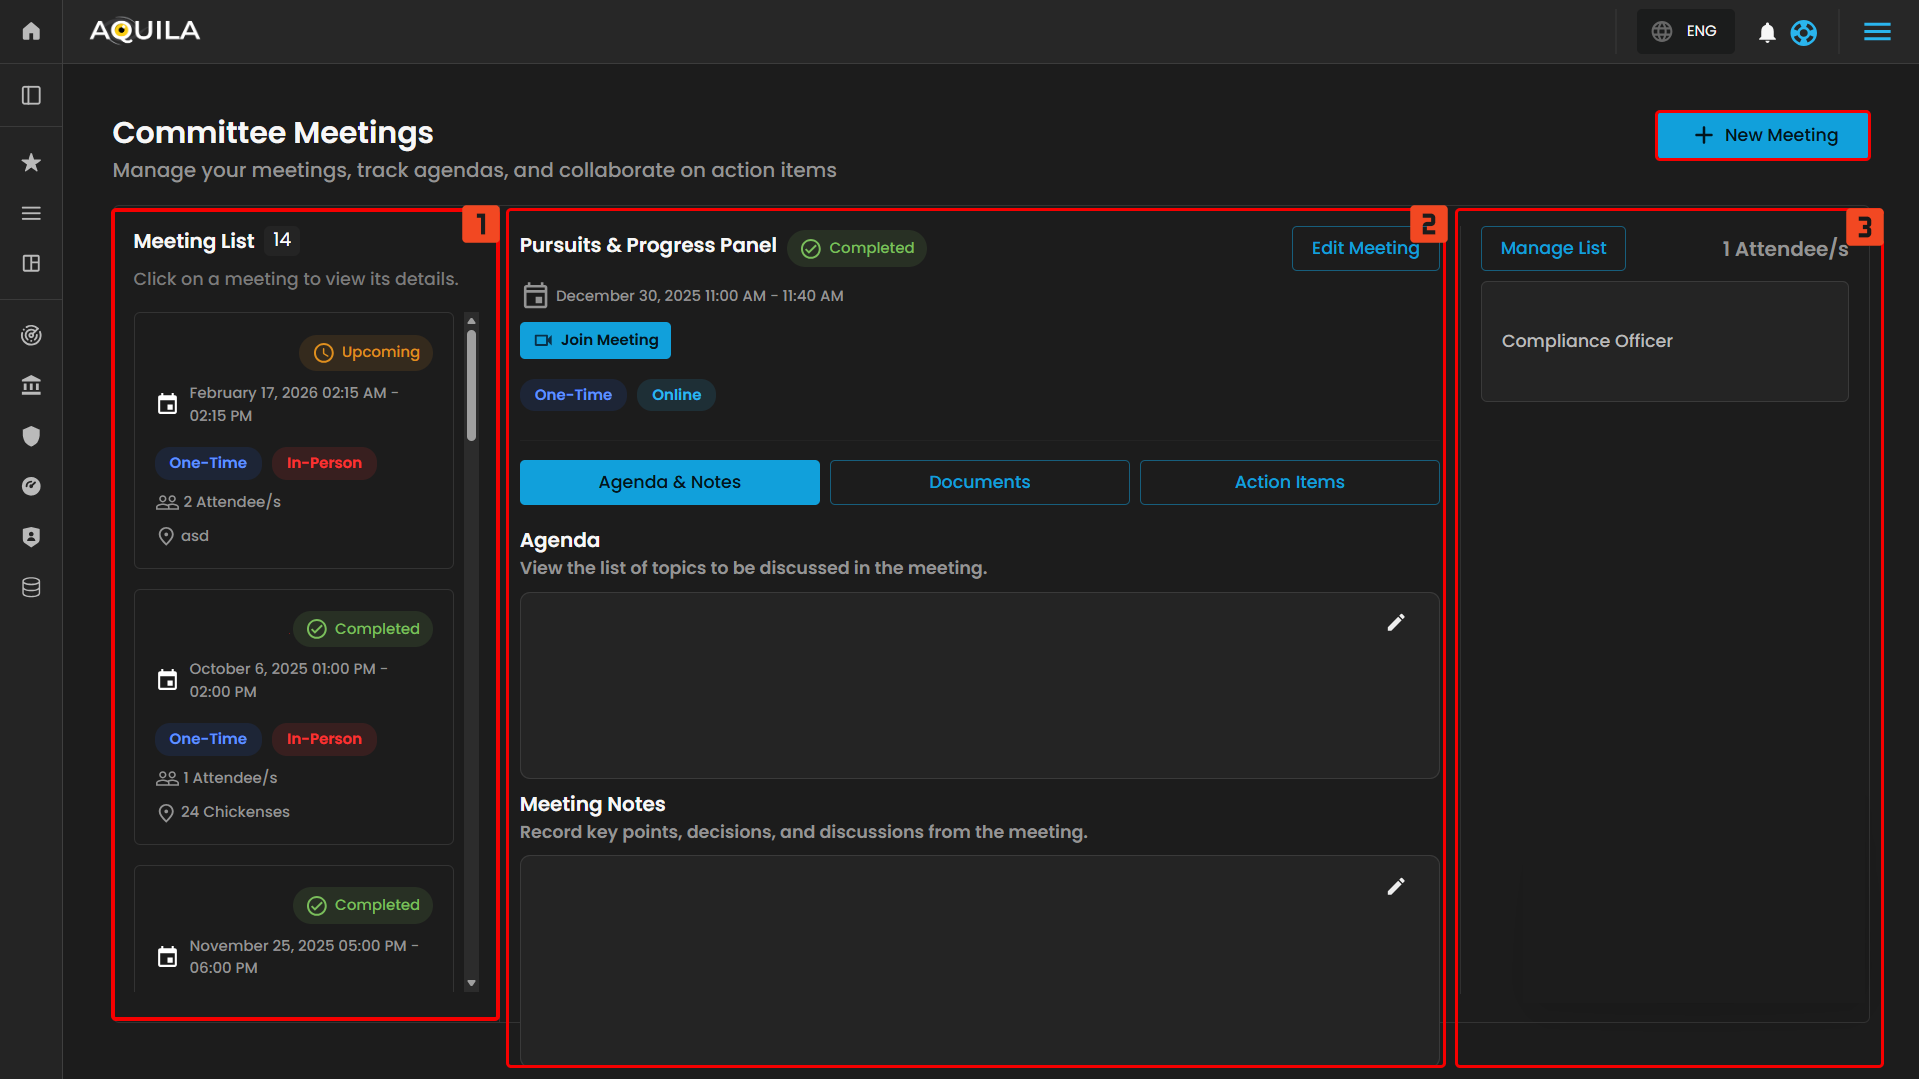Click the Join Meeting button
The height and width of the screenshot is (1079, 1919).
click(595, 340)
